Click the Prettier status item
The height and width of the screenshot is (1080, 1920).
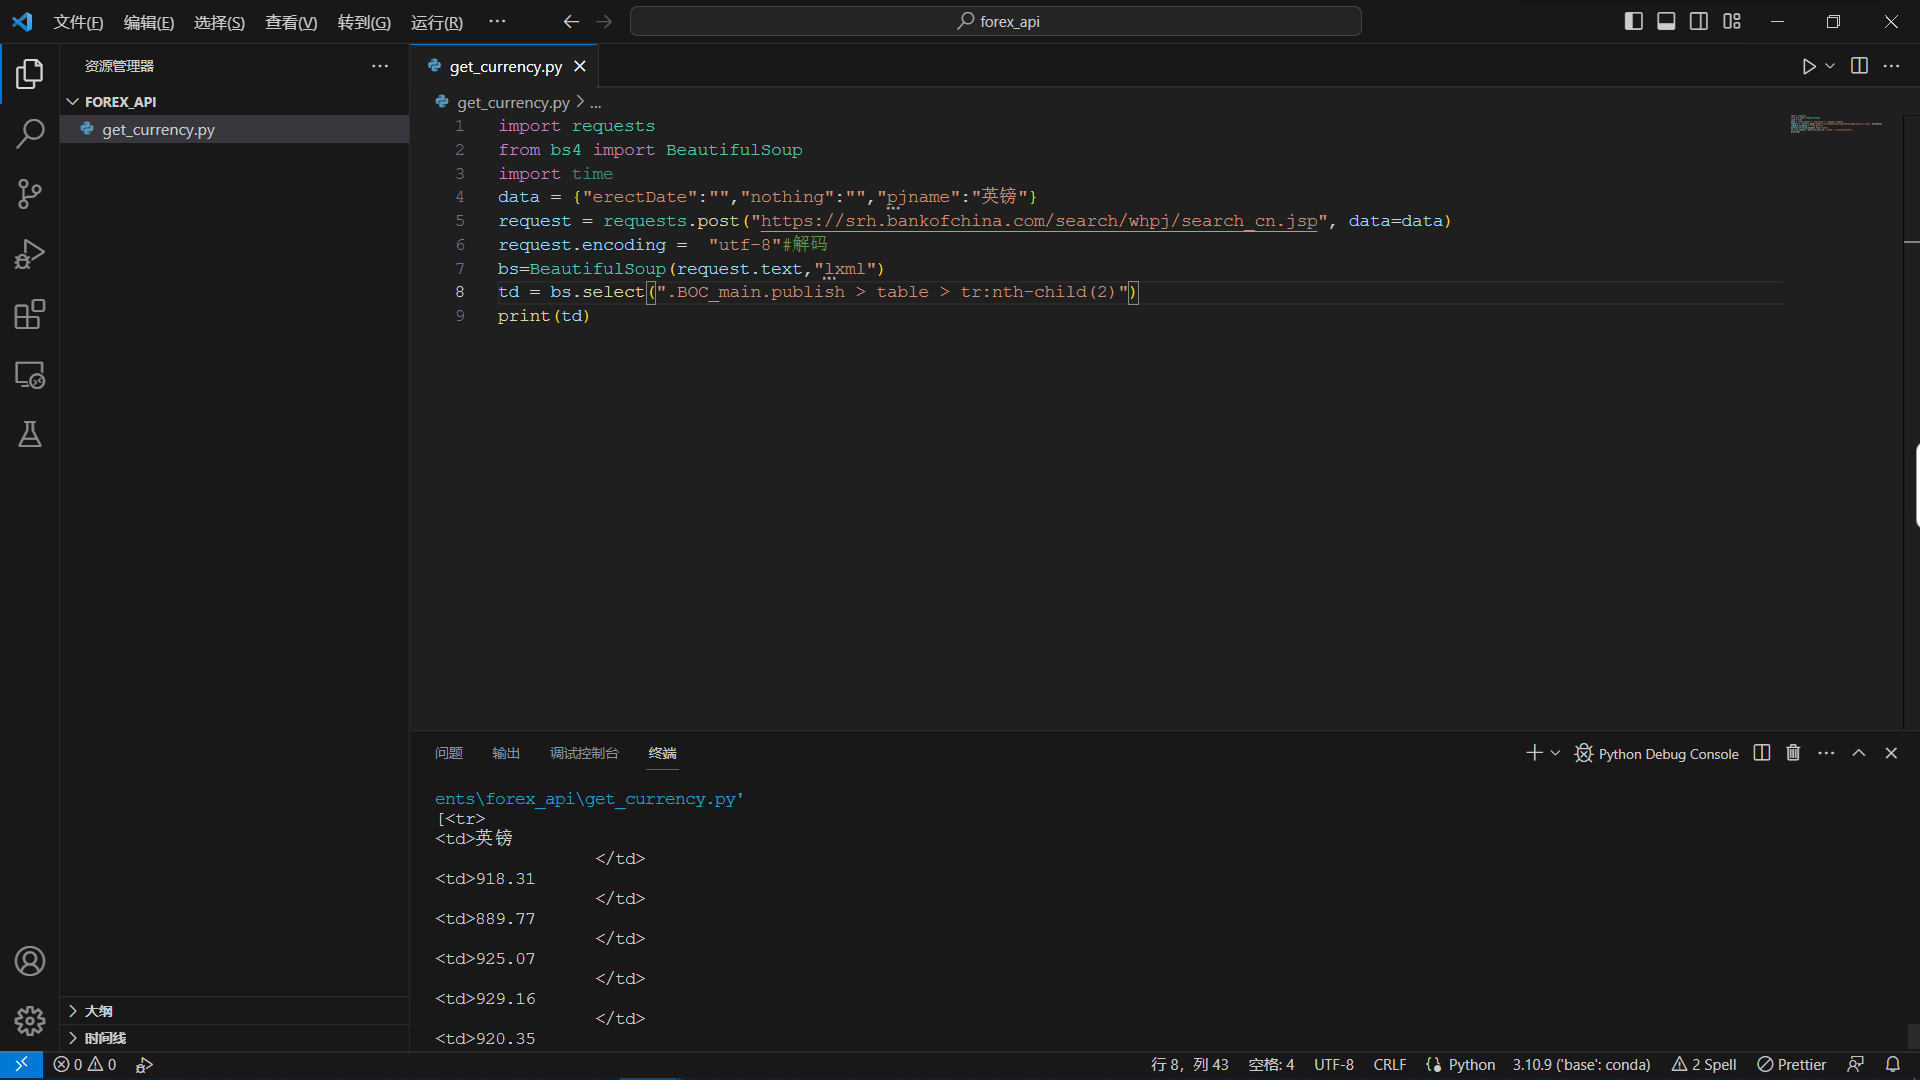tap(1792, 1065)
